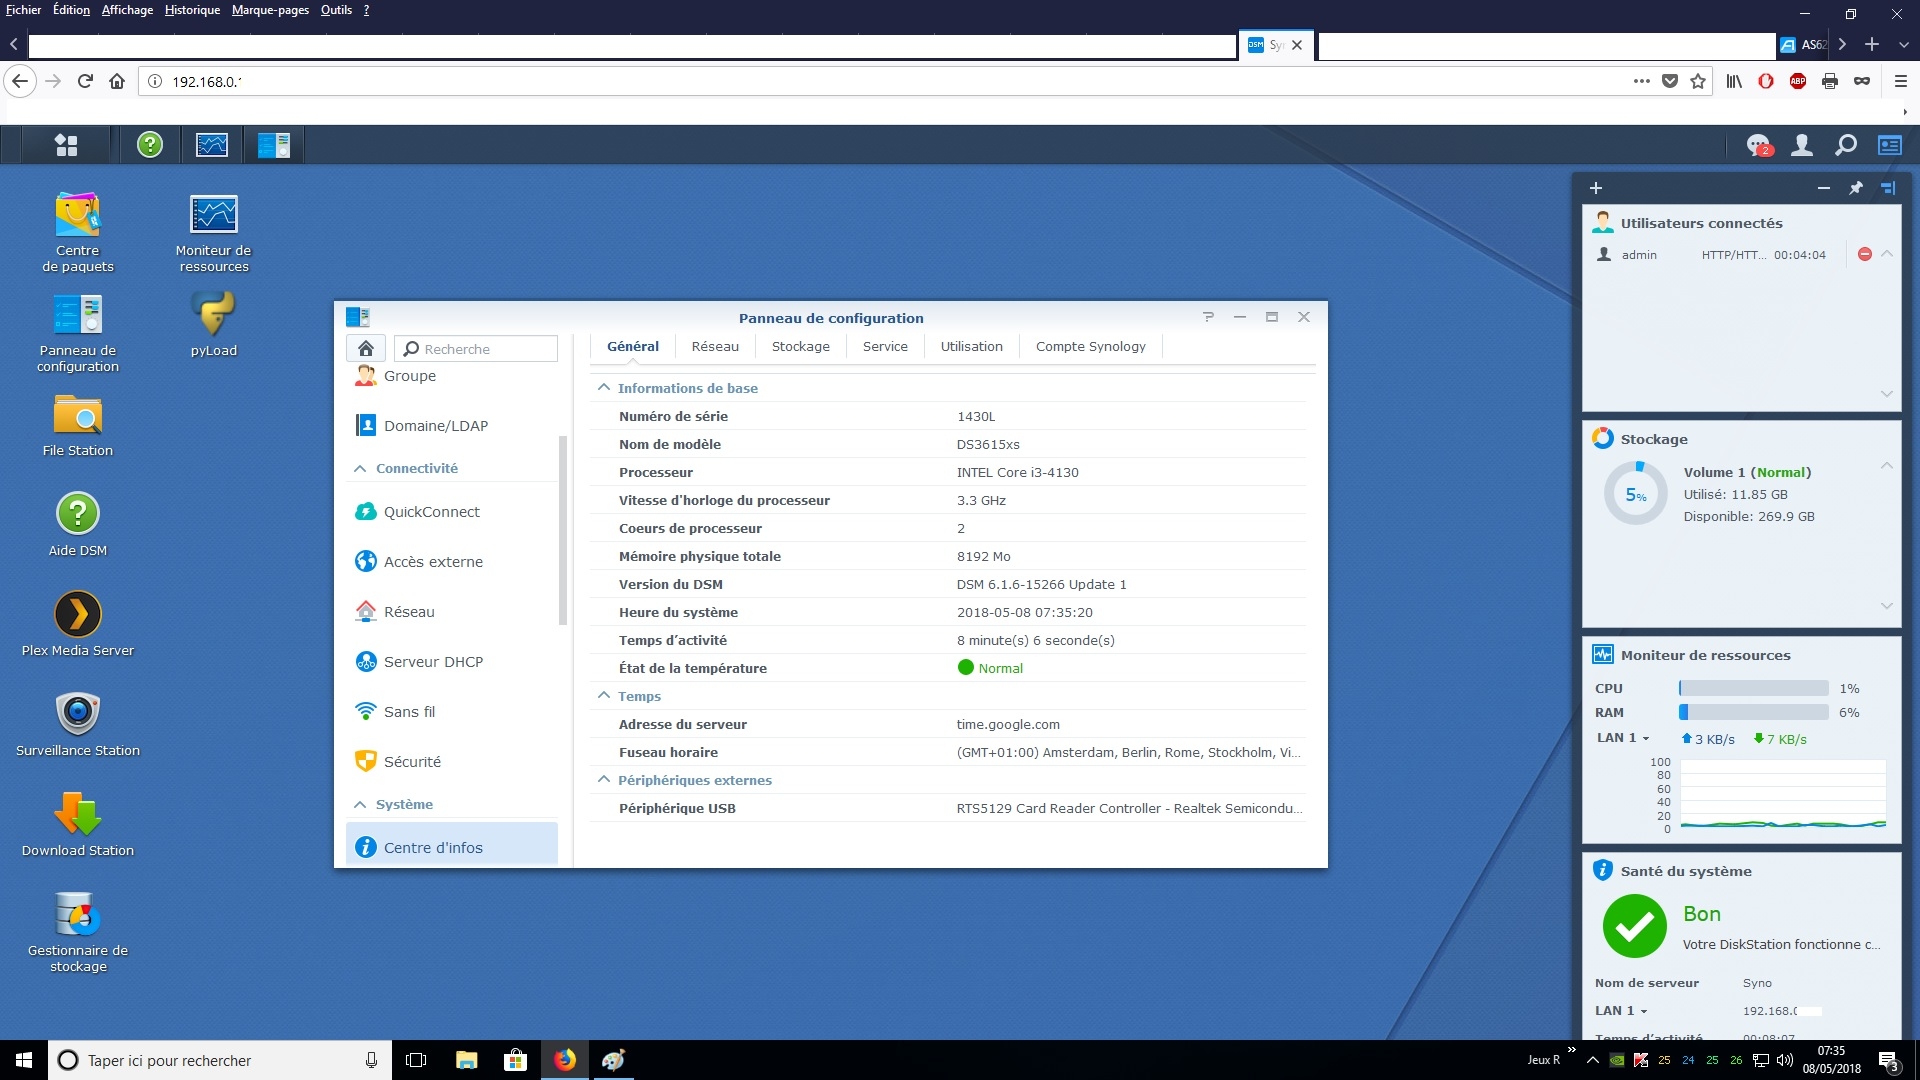Viewport: 1920px width, 1080px height.
Task: Toggle the widgets panel icon
Action: point(1890,146)
